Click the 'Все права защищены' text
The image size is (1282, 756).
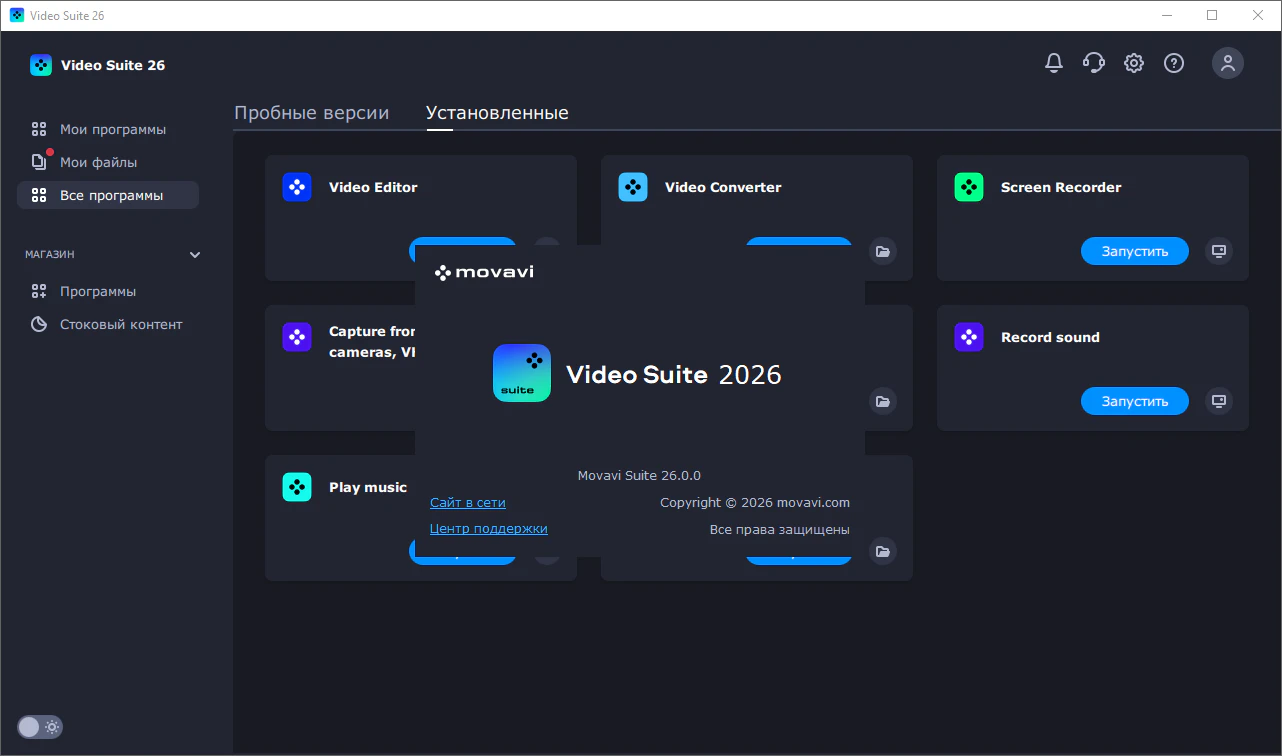[x=780, y=529]
